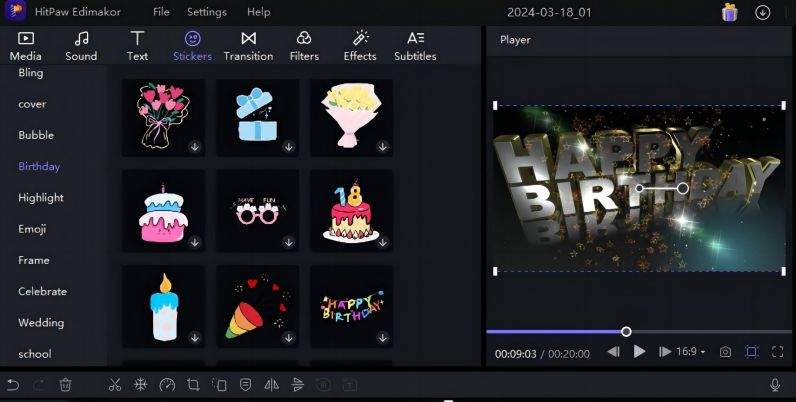
Task: Download the 18 candle cake sticker
Action: (x=382, y=242)
